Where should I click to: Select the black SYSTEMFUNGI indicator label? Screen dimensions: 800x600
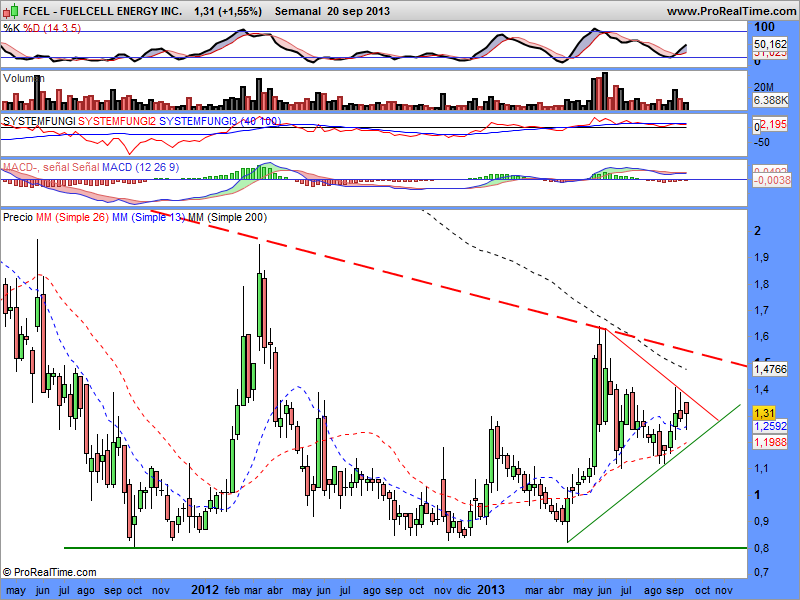39,121
